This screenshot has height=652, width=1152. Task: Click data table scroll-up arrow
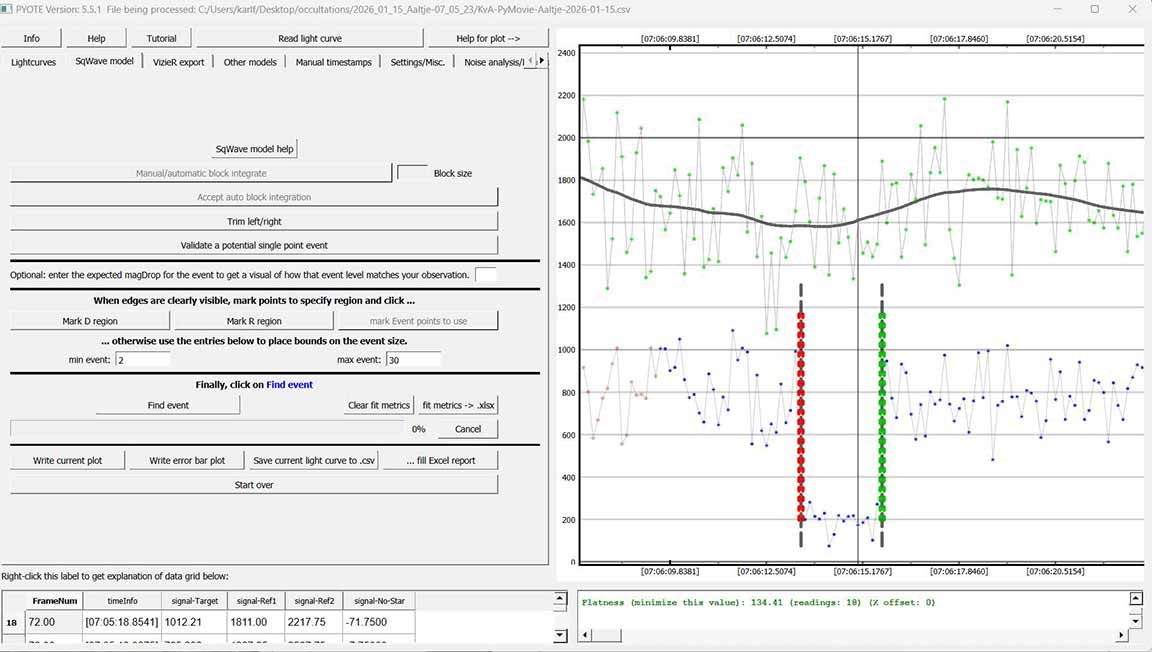pos(559,599)
